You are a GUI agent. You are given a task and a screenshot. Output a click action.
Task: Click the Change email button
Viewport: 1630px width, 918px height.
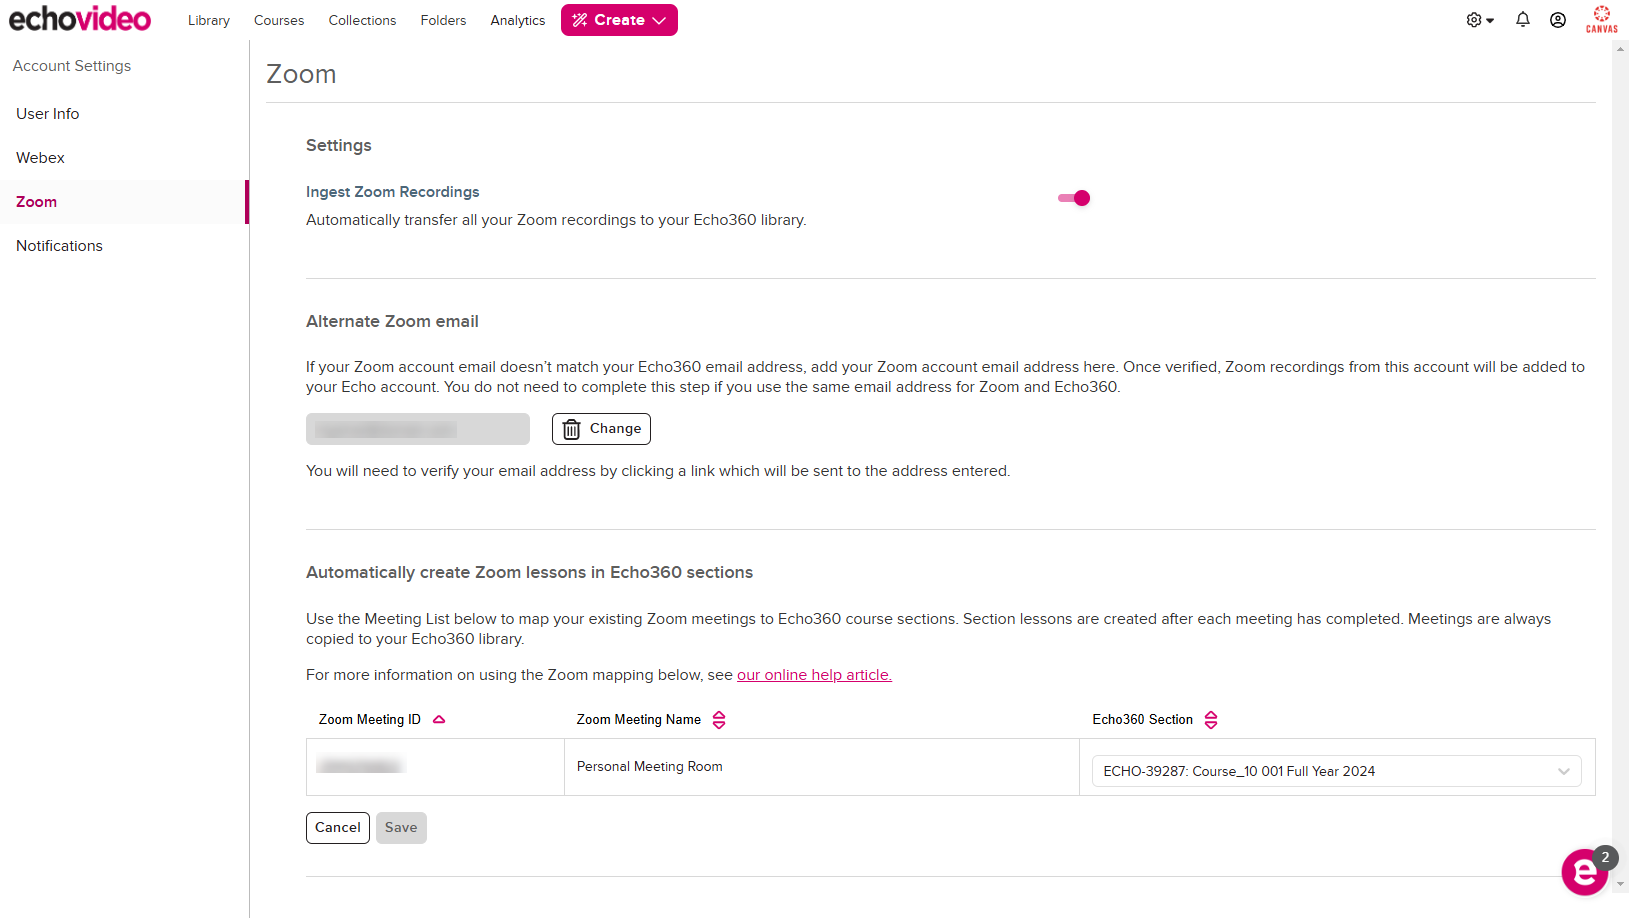[601, 429]
